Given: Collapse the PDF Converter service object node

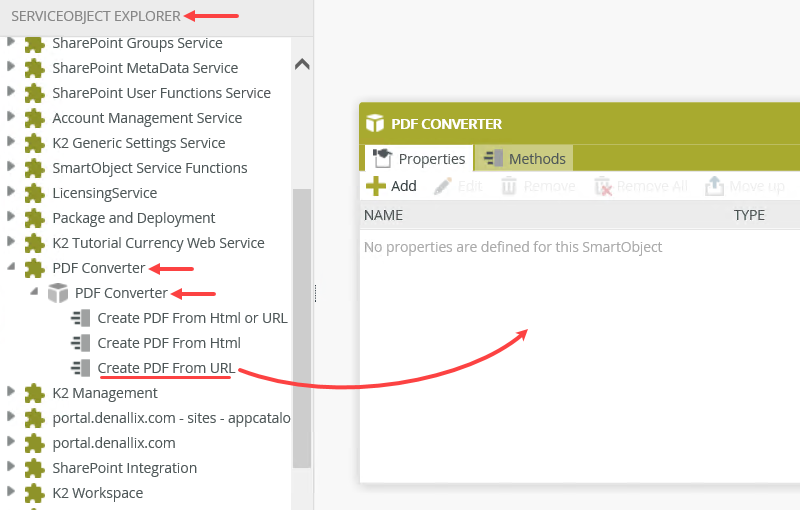Looking at the screenshot, I should pyautogui.click(x=34, y=291).
